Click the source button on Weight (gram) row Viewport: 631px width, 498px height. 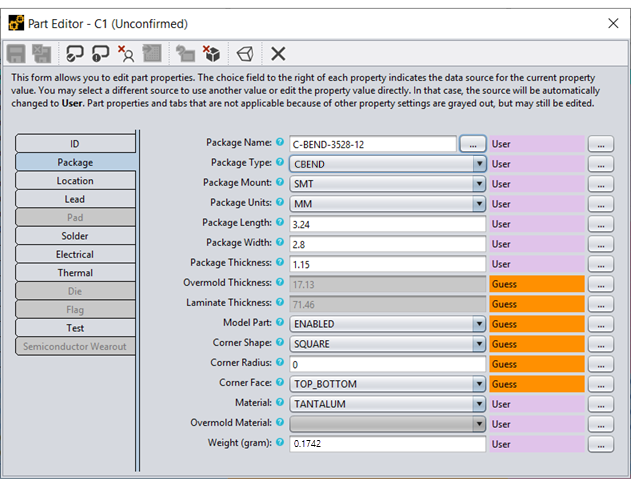coord(601,444)
